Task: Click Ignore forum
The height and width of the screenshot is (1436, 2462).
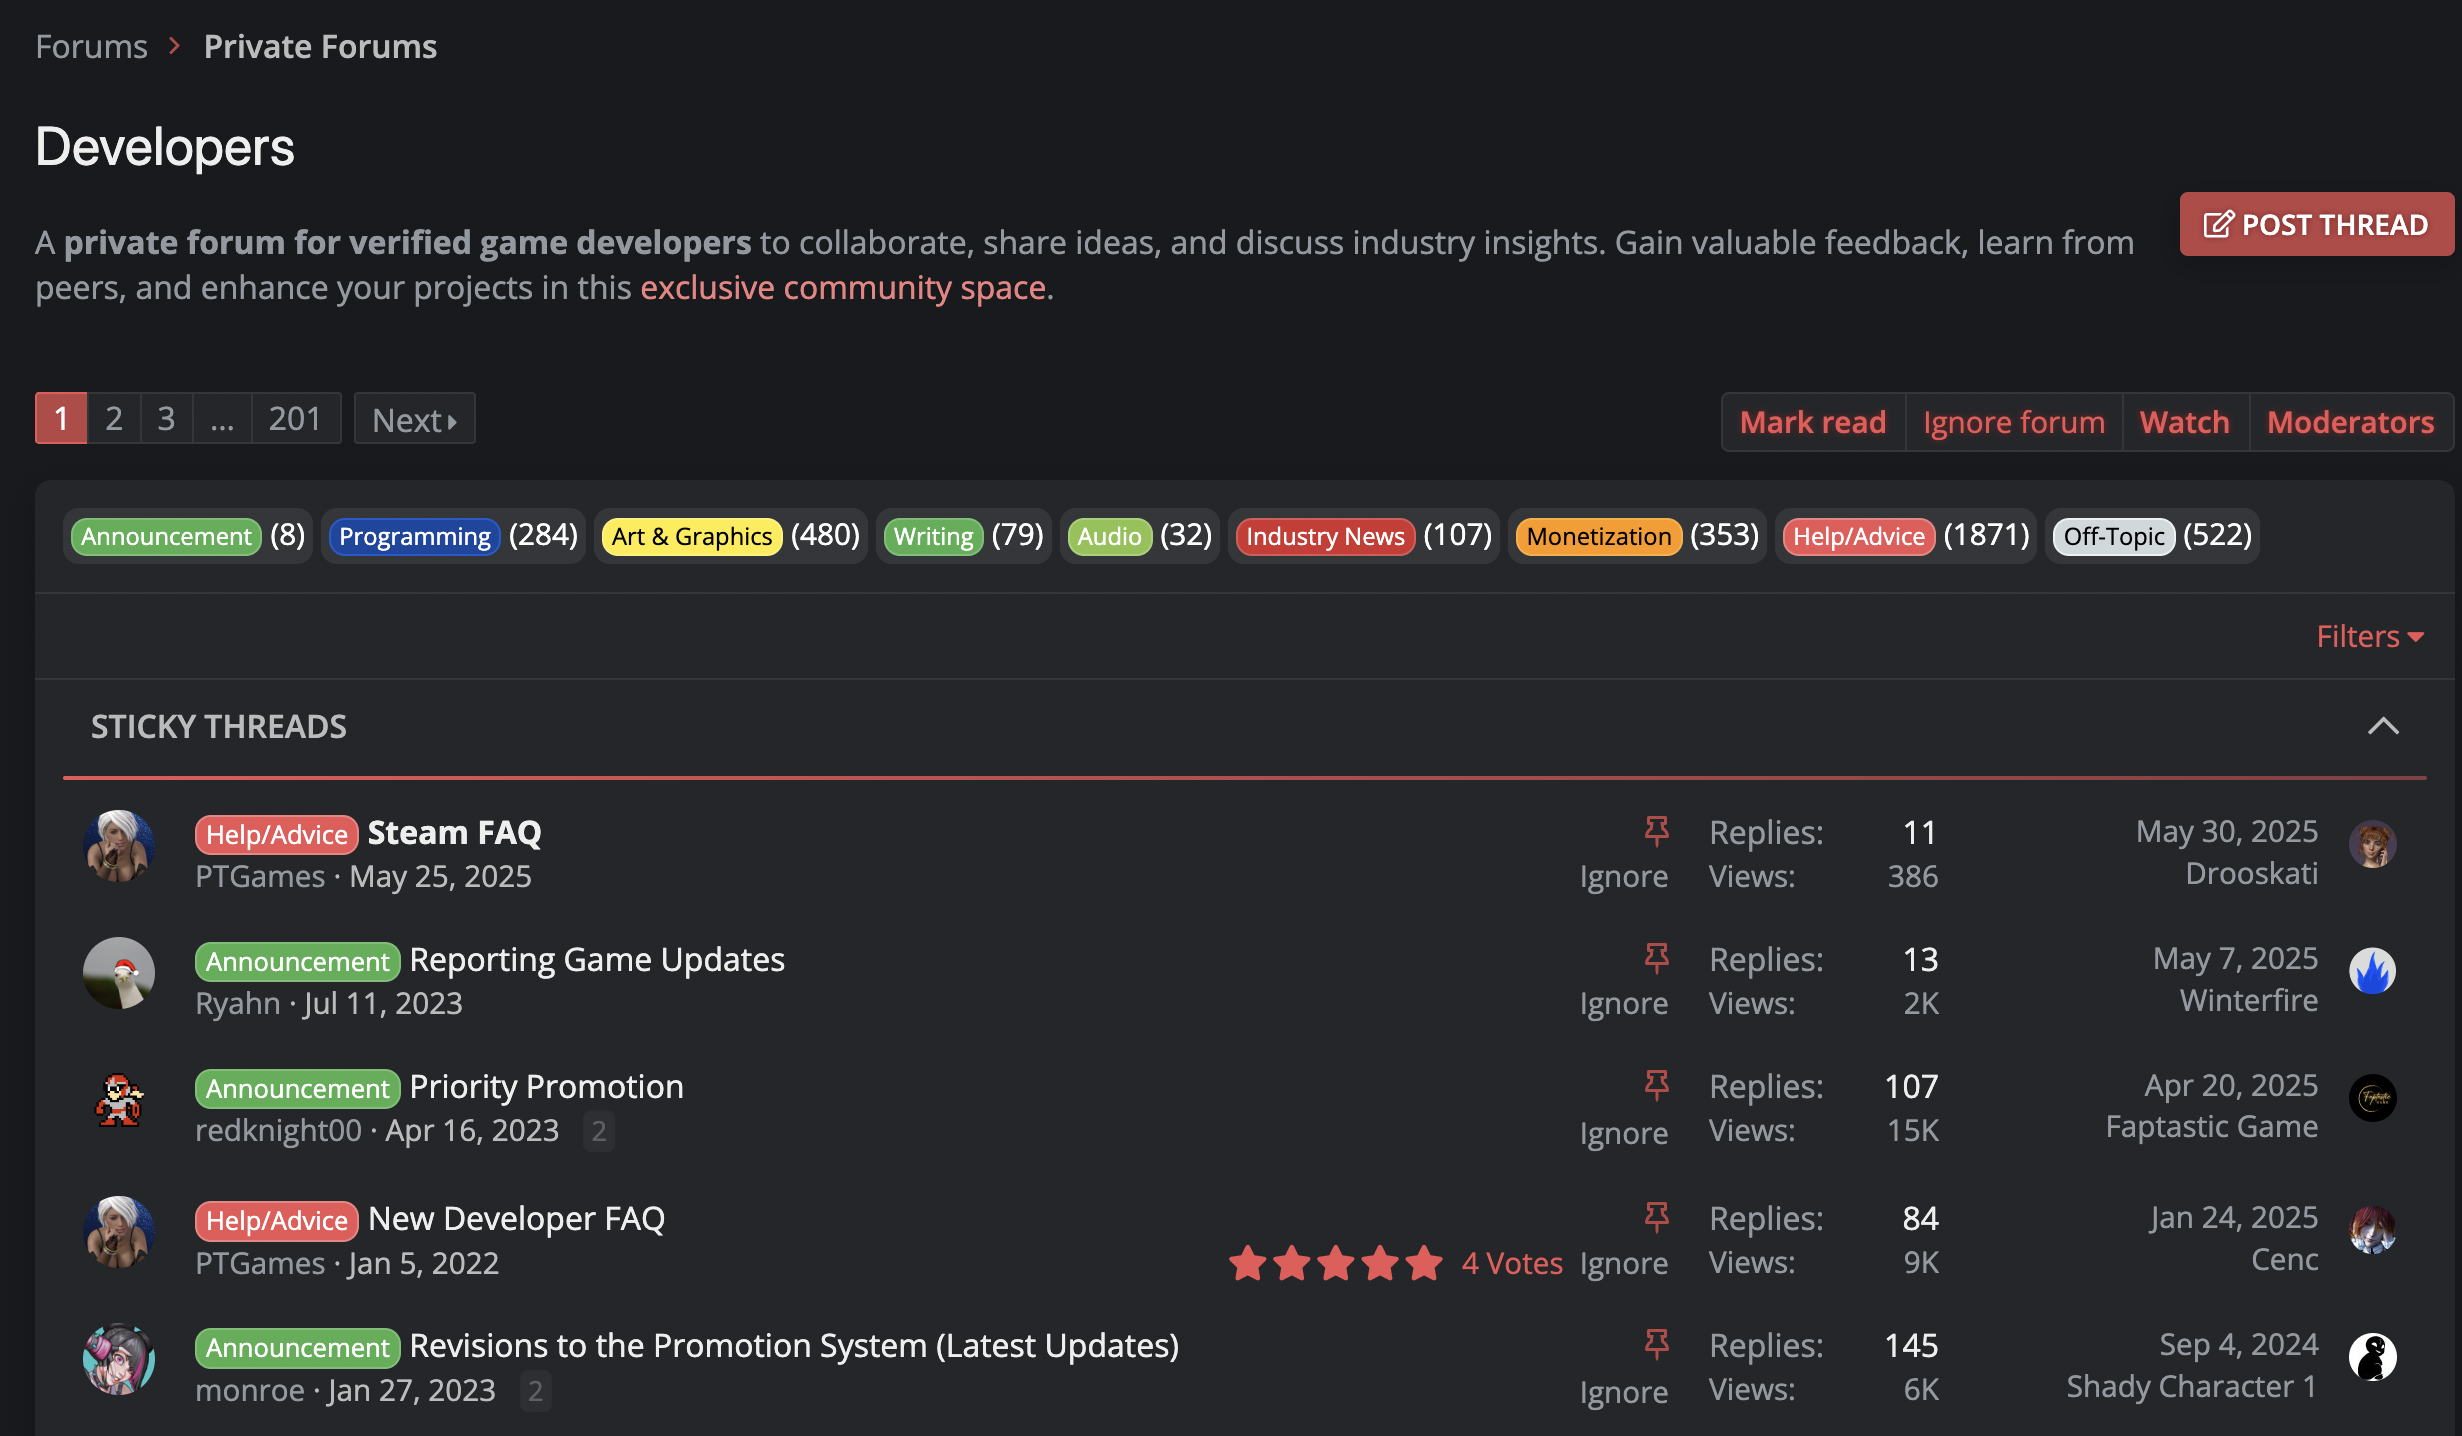Action: (x=2014, y=422)
